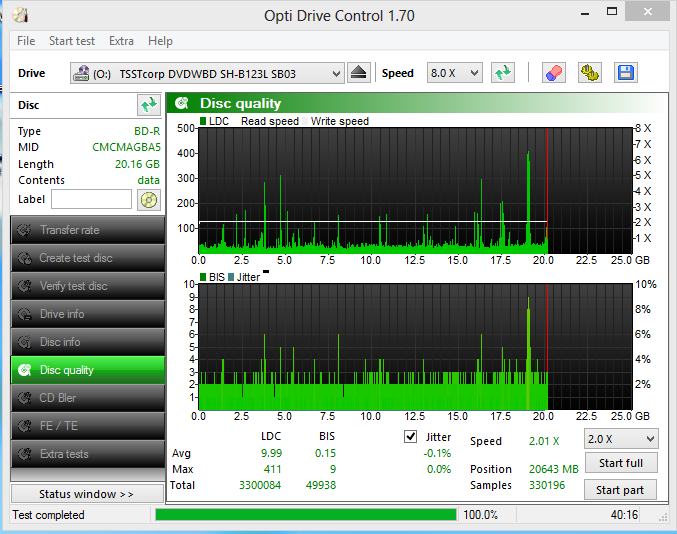The width and height of the screenshot is (677, 534).
Task: Open the Help menu
Action: 160,41
